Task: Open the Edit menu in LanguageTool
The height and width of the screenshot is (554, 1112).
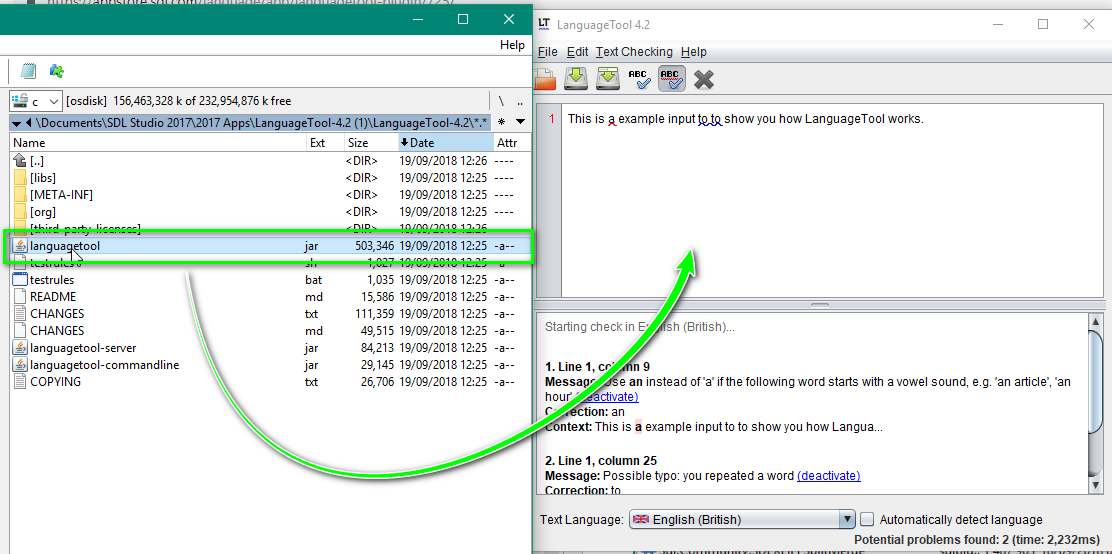Action: (x=577, y=52)
